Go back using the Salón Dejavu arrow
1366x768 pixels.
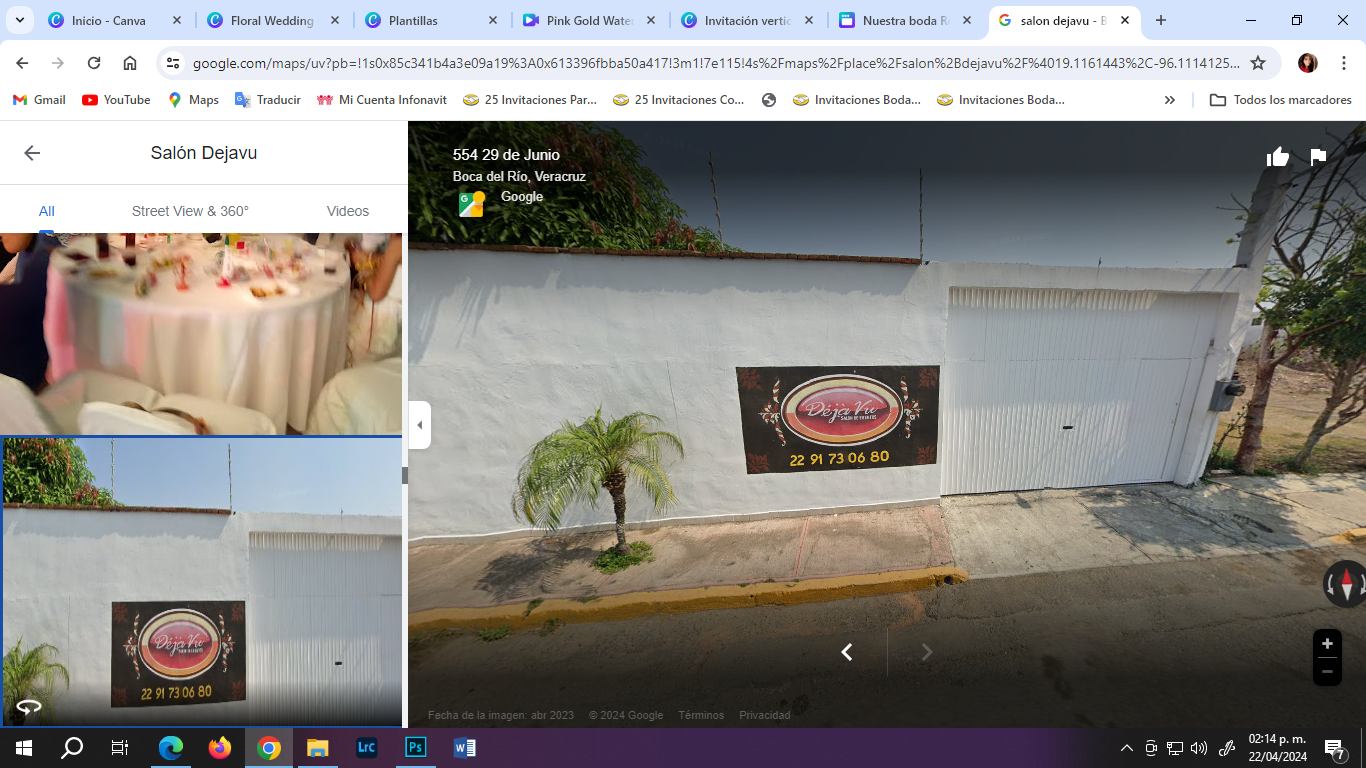tap(32, 153)
